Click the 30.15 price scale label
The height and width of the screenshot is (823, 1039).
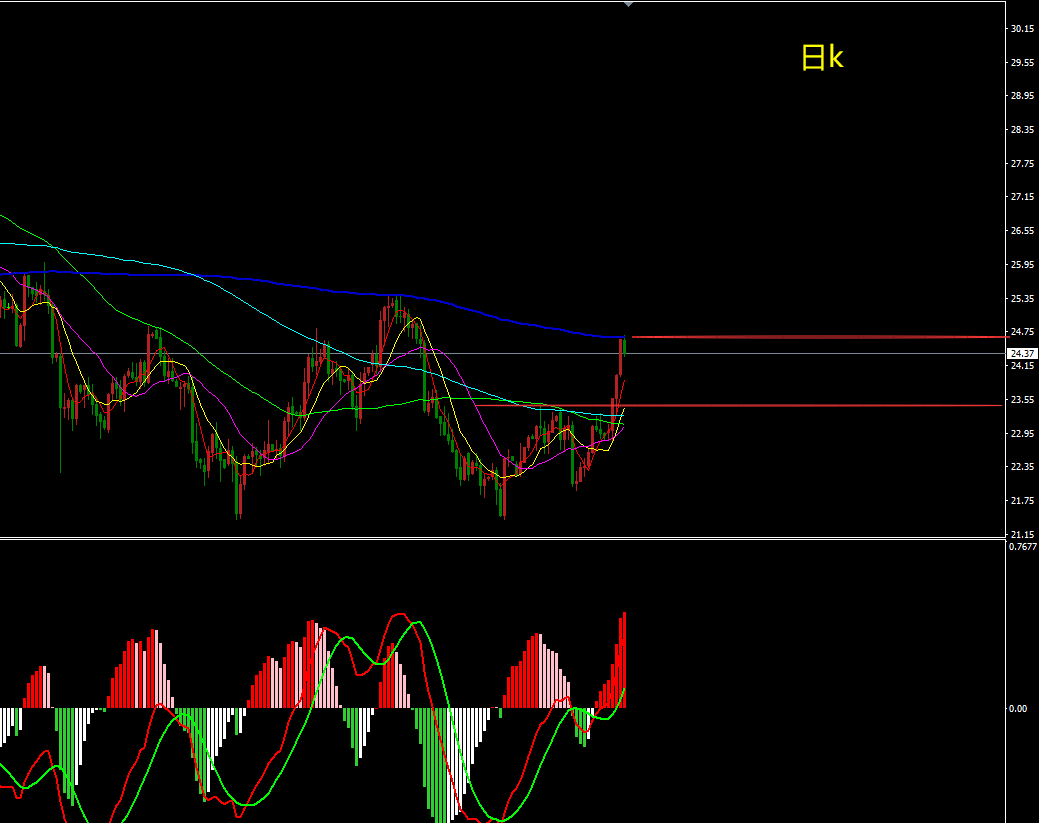(1022, 28)
